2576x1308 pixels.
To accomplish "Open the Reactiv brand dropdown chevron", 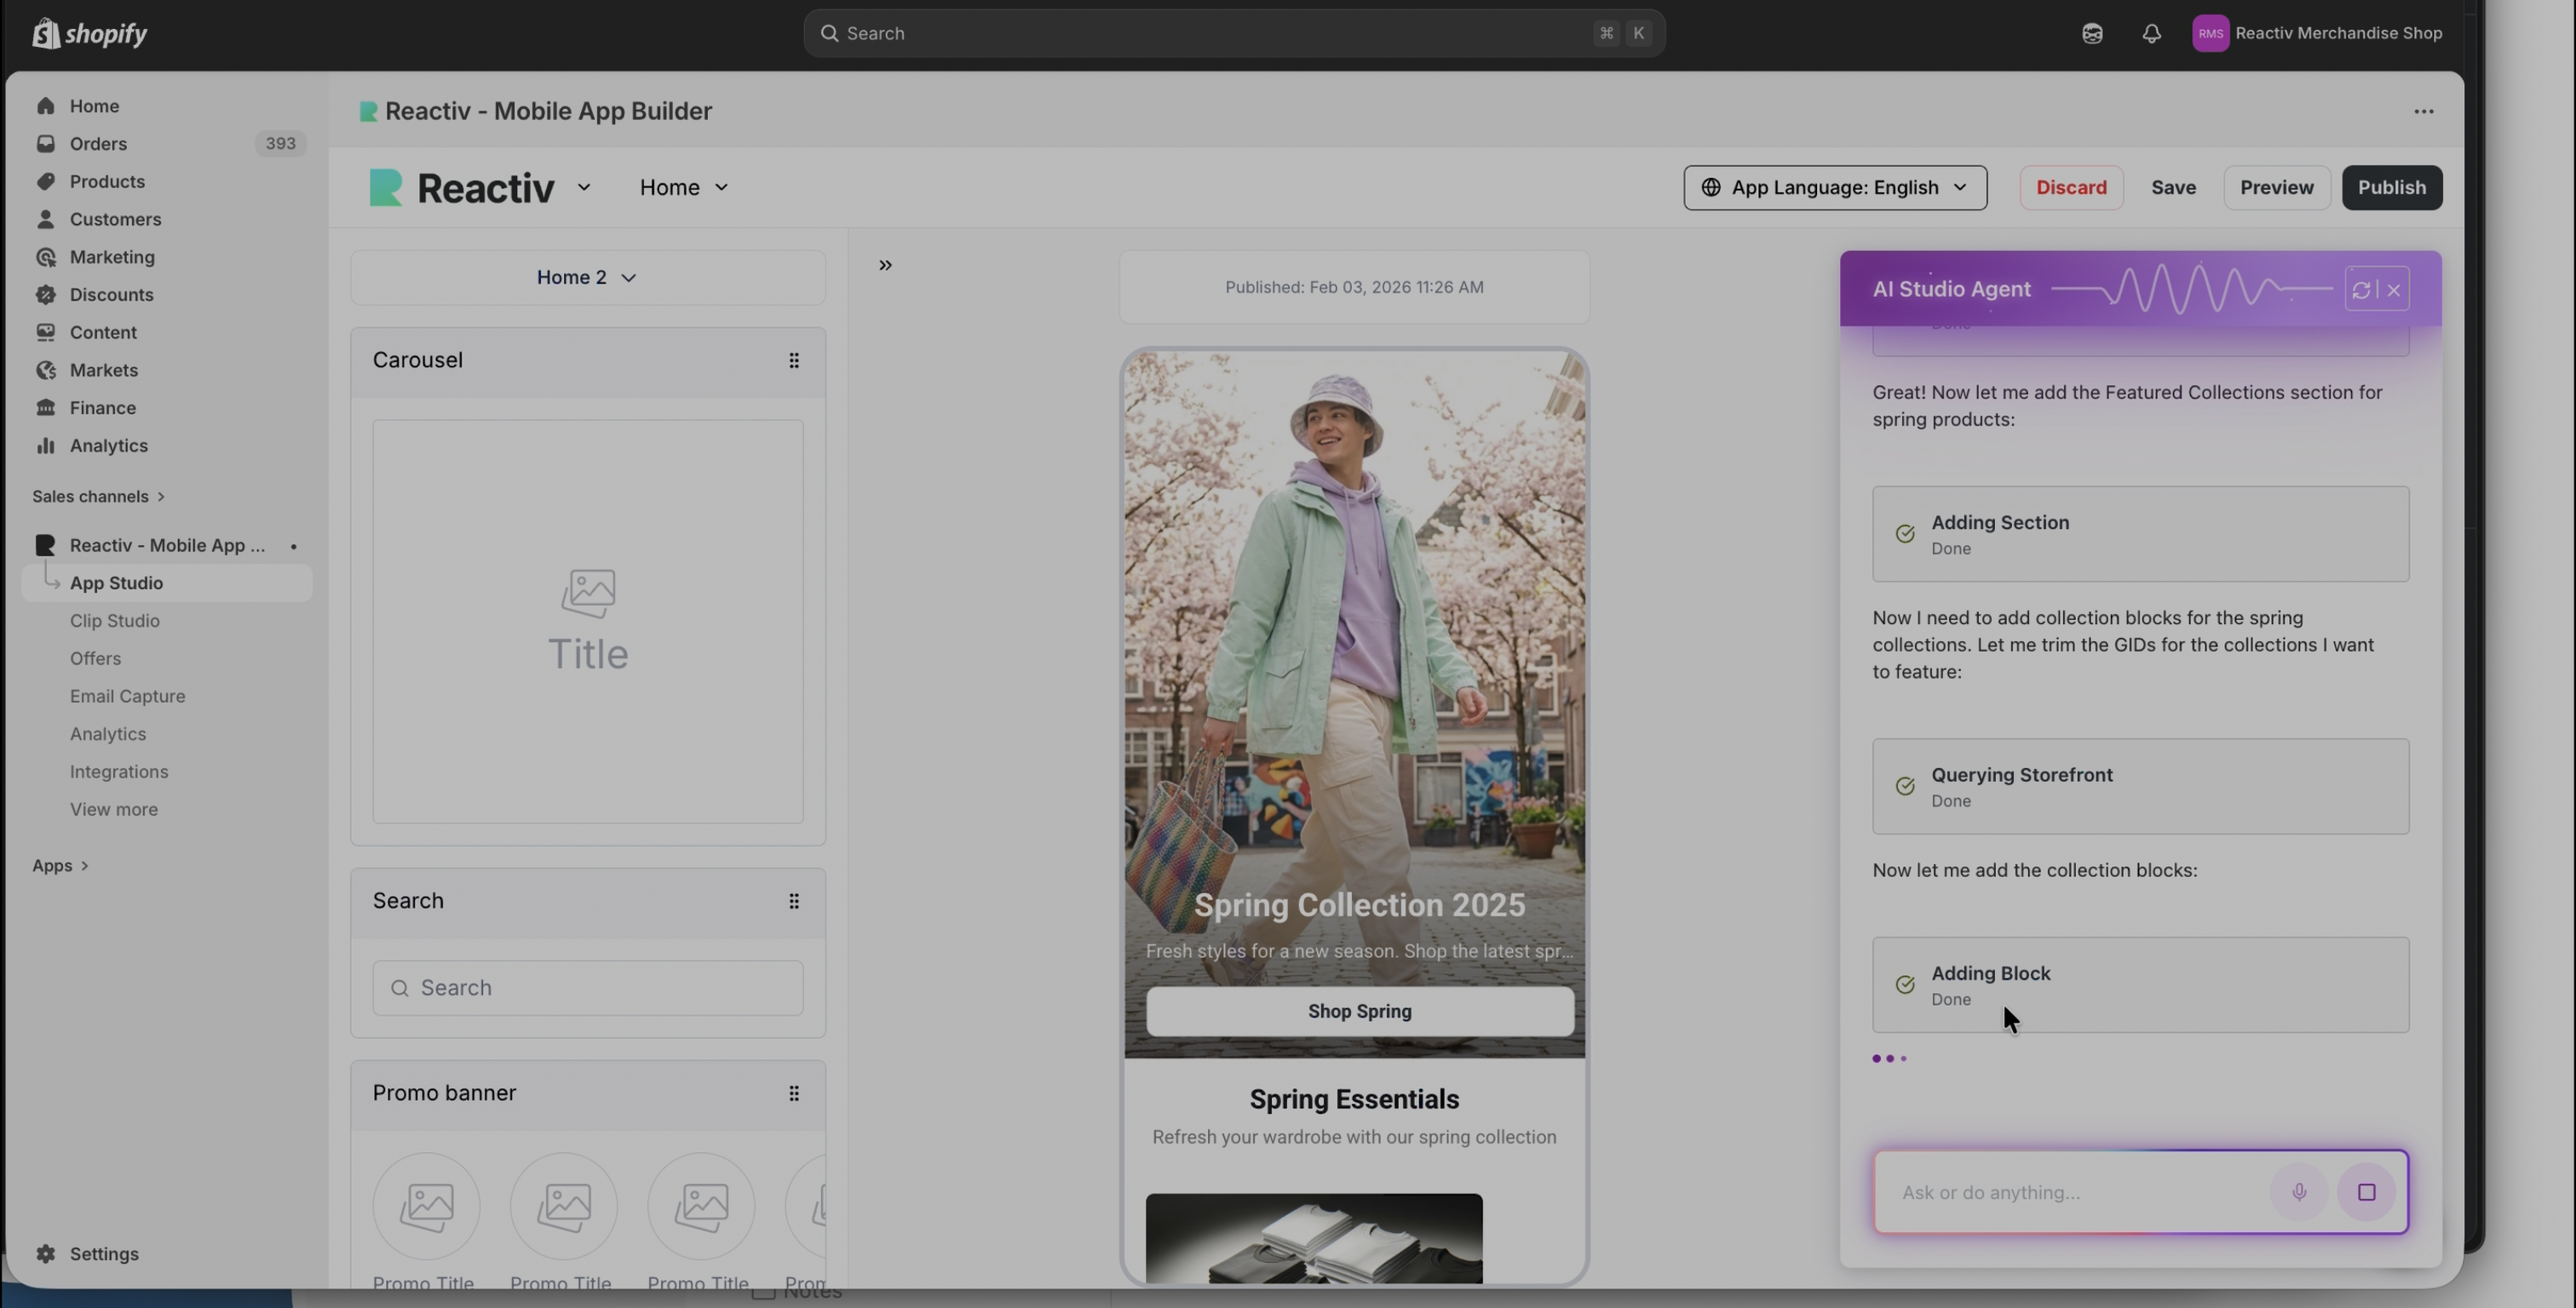I will tap(584, 188).
